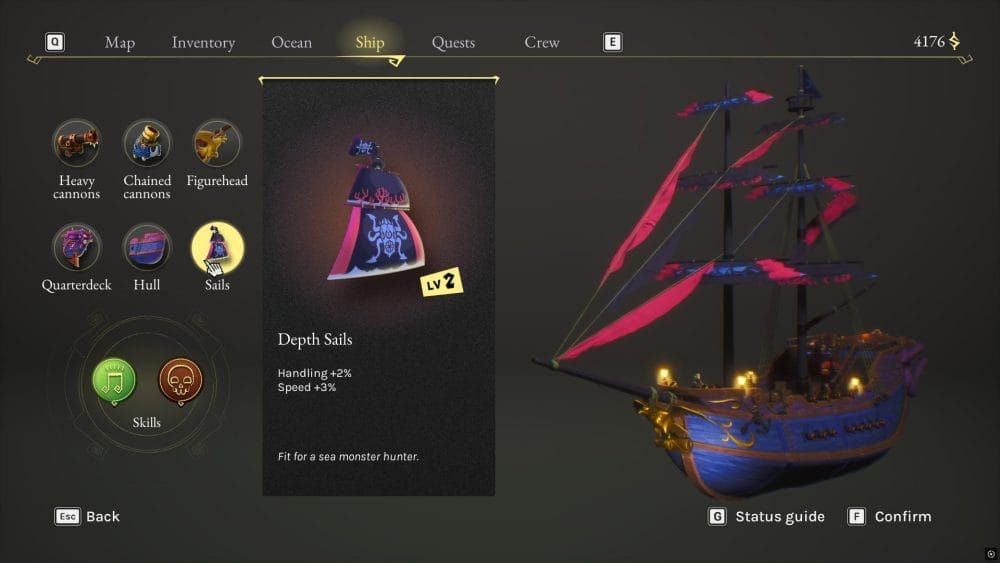Select the Heavy cannons icon
Image resolution: width=1000 pixels, height=563 pixels.
[76, 144]
